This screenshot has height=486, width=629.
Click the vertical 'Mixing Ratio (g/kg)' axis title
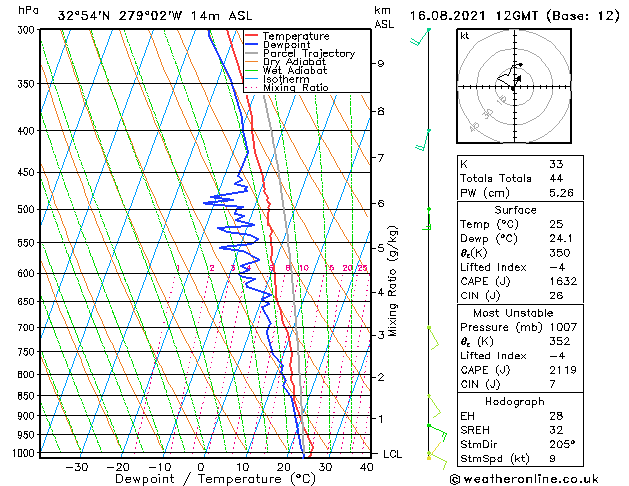pos(392,281)
